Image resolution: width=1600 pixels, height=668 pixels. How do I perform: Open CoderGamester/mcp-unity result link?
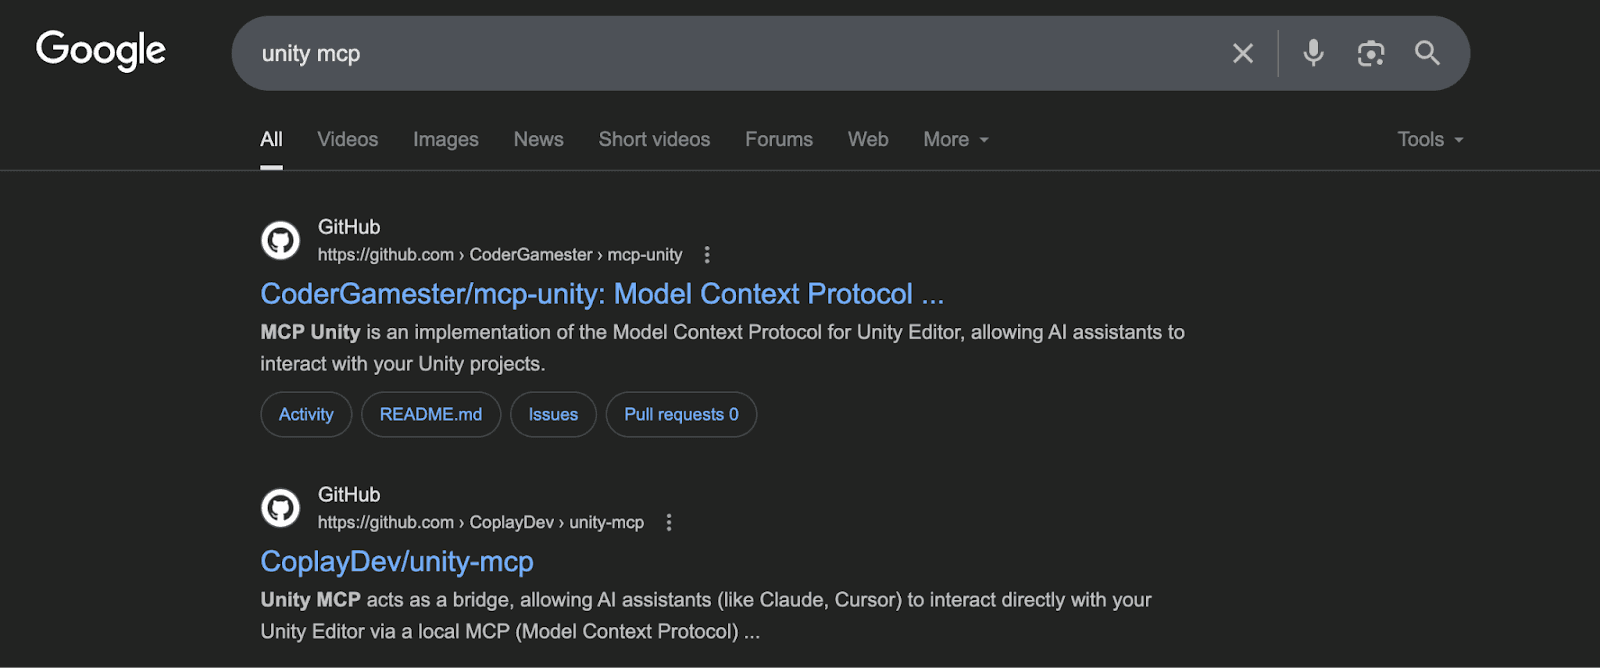point(601,294)
